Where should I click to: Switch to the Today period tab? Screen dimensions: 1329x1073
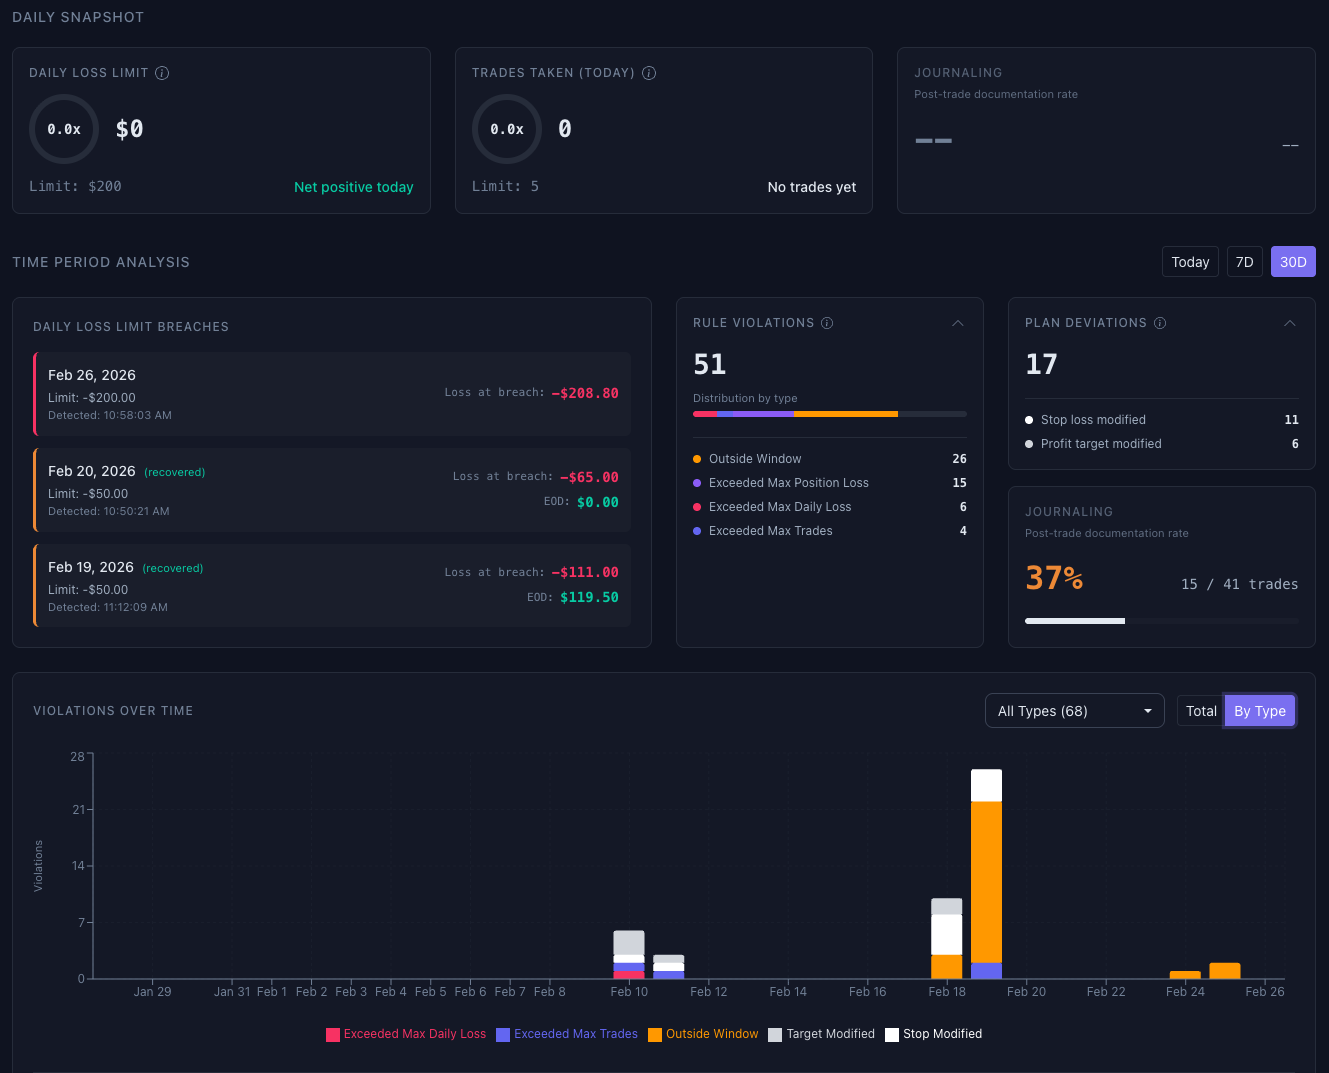tap(1190, 261)
